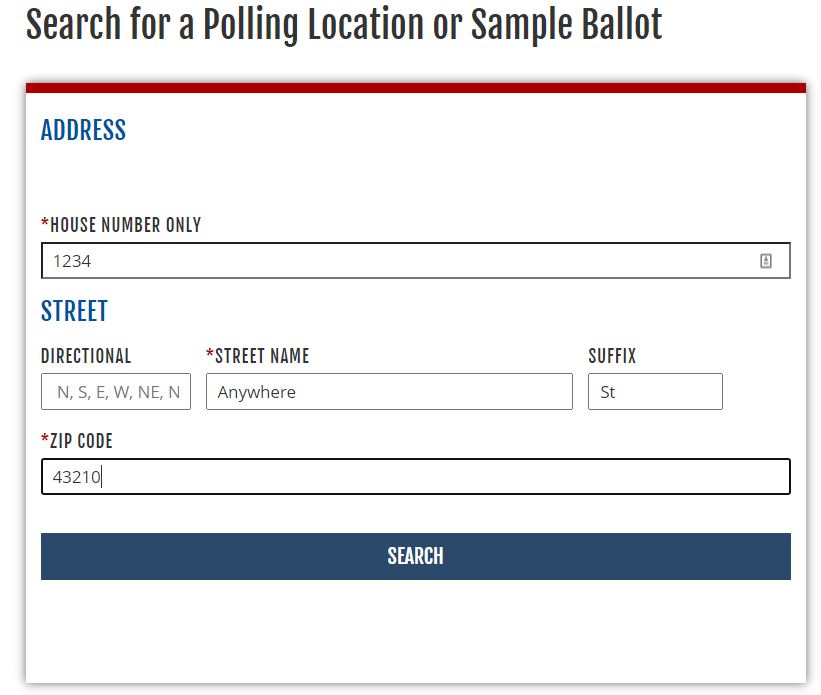Click the red asterisk beside House Number Only

pos(45,224)
